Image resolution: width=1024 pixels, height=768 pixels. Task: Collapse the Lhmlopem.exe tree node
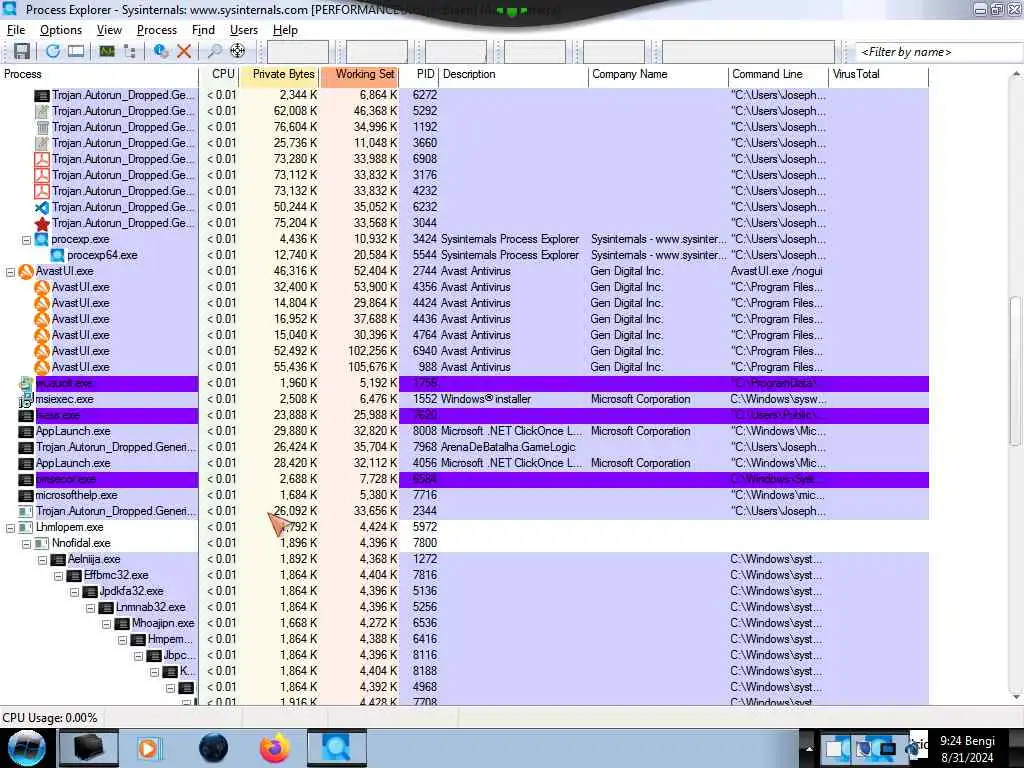point(10,528)
